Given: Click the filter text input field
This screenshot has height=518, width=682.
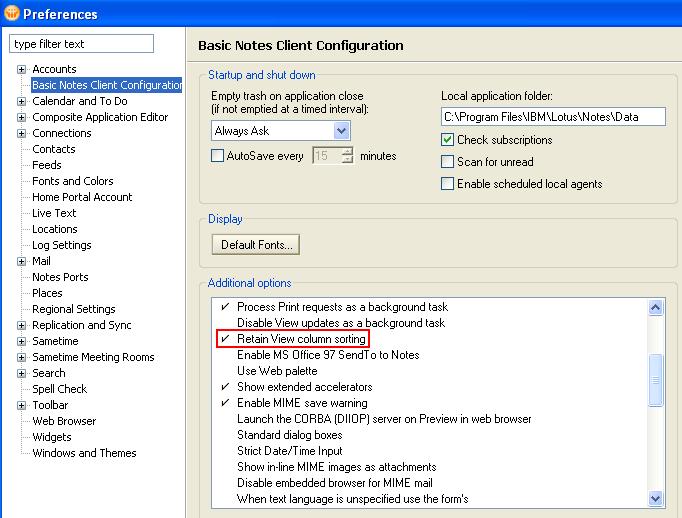Looking at the screenshot, I should tap(82, 44).
